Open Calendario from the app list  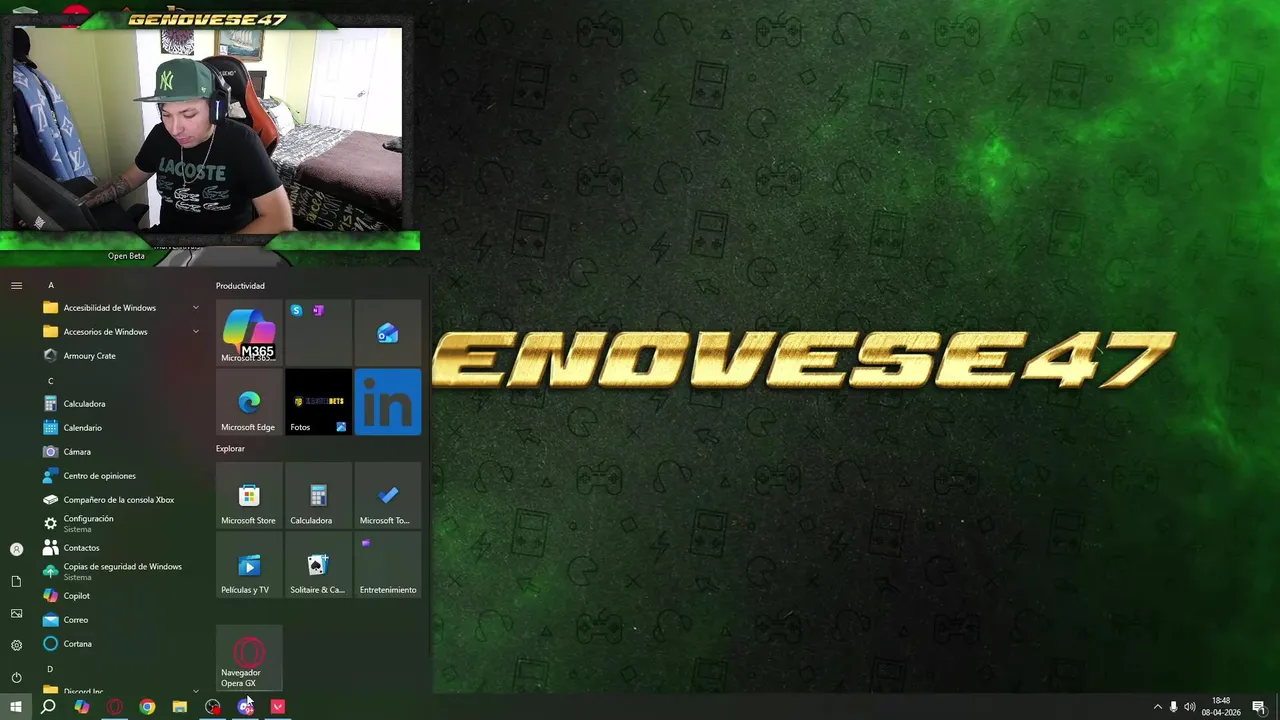pos(121,428)
